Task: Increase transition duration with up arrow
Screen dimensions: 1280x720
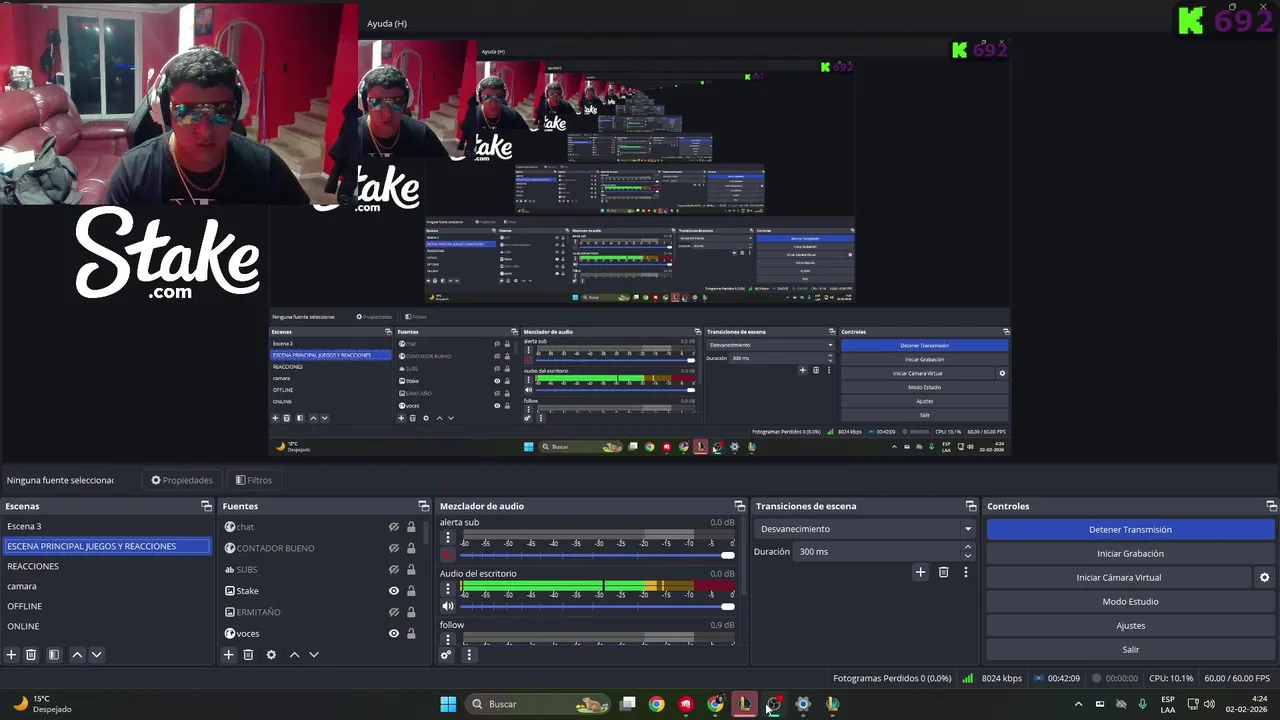Action: (967, 547)
